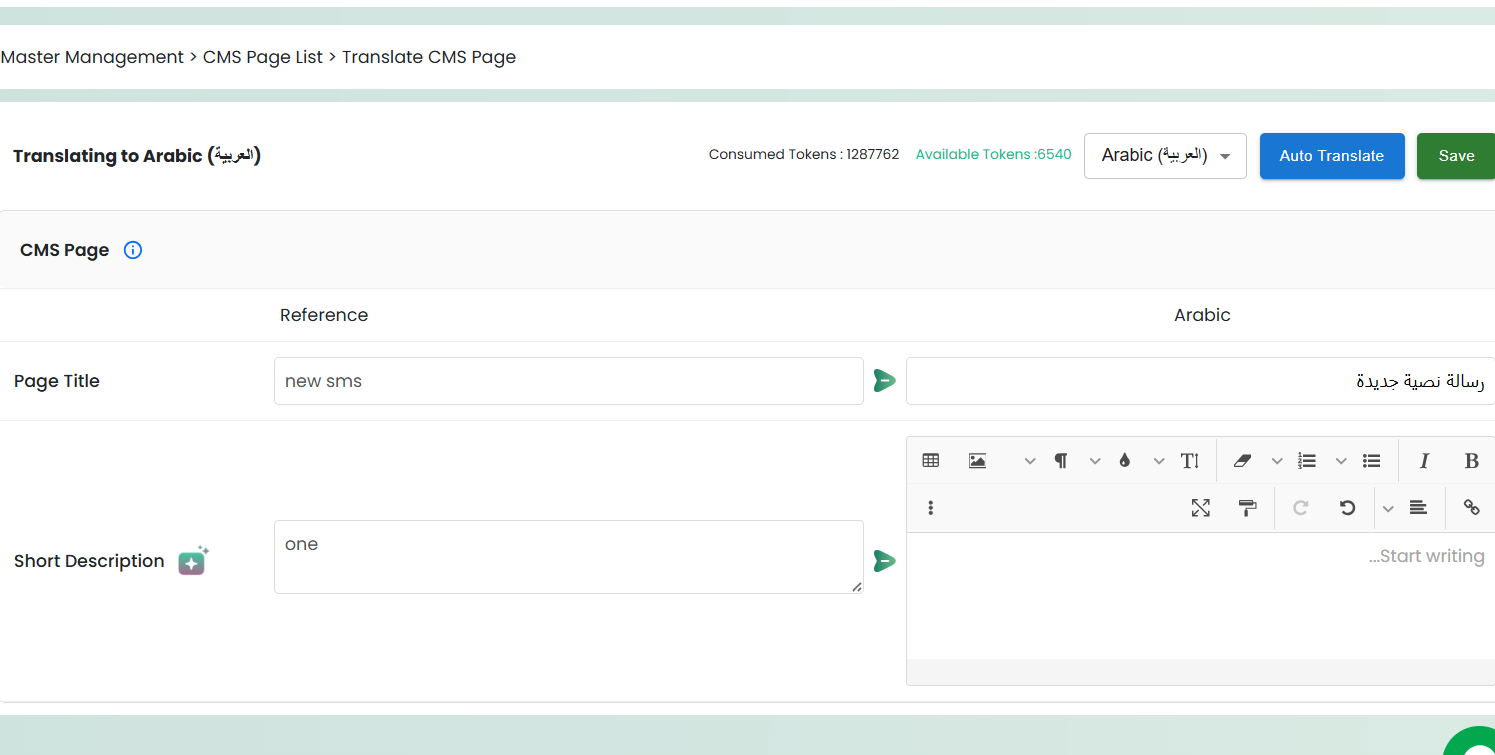Screen dimensions: 1495x755
Task: Click the 'CMS Page' section title
Action: click(65, 250)
